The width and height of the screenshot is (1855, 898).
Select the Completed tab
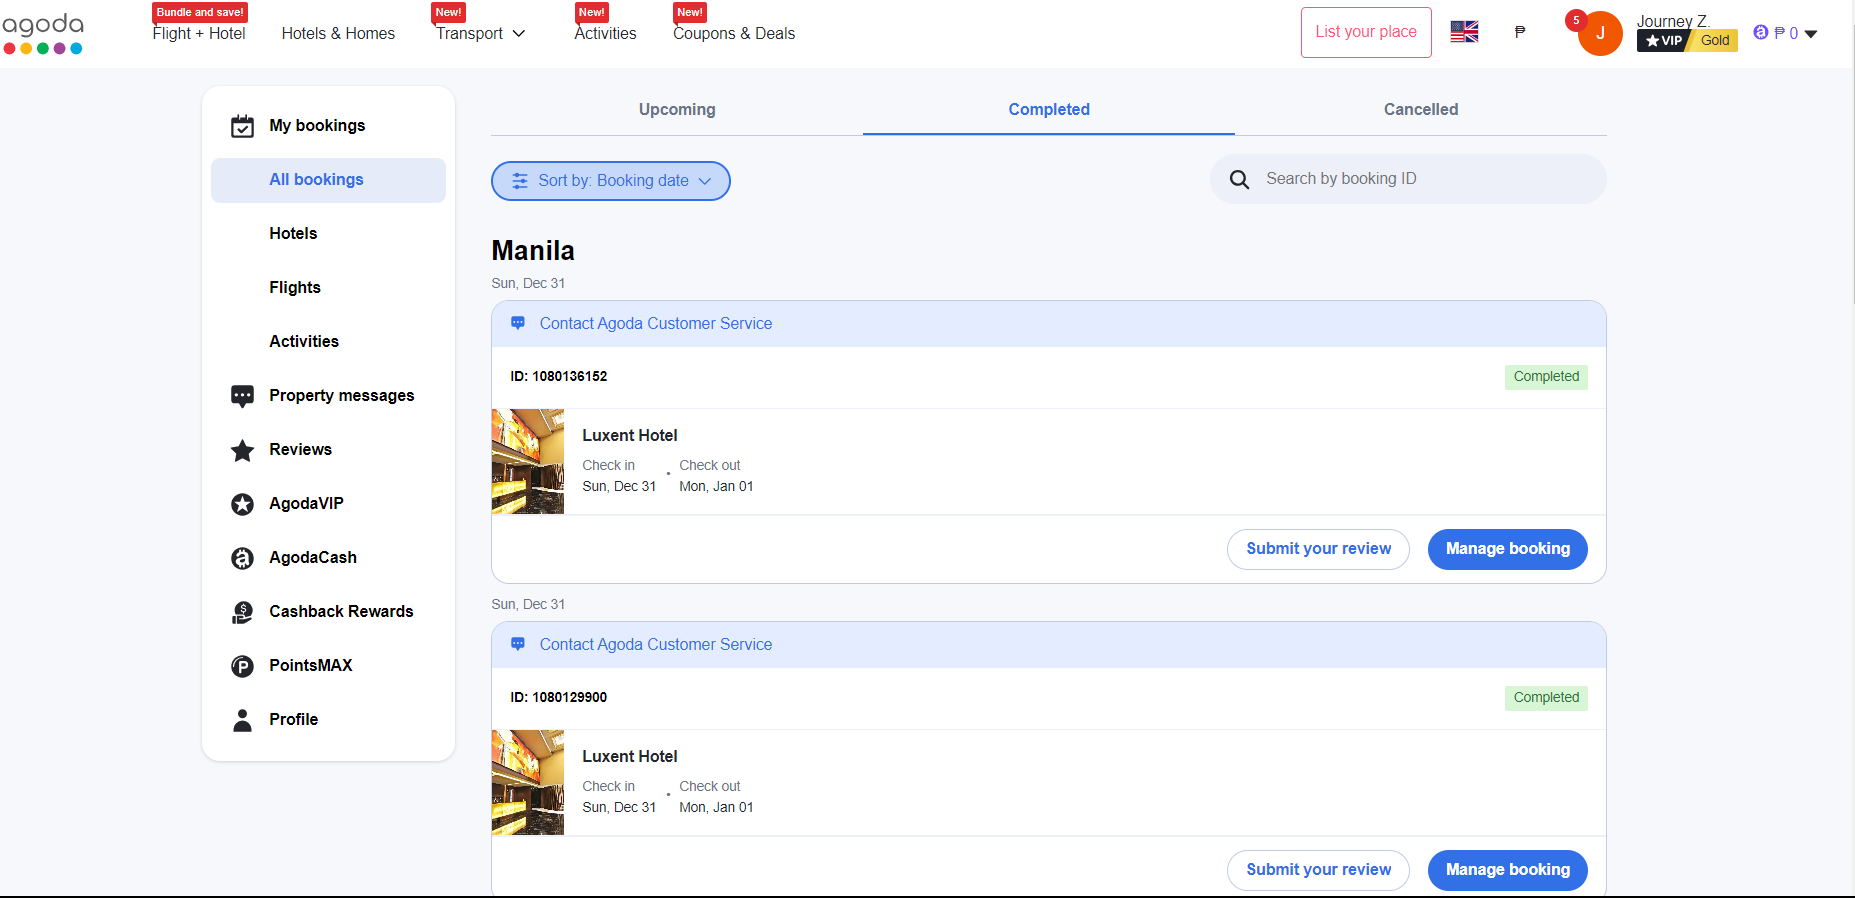(x=1049, y=110)
